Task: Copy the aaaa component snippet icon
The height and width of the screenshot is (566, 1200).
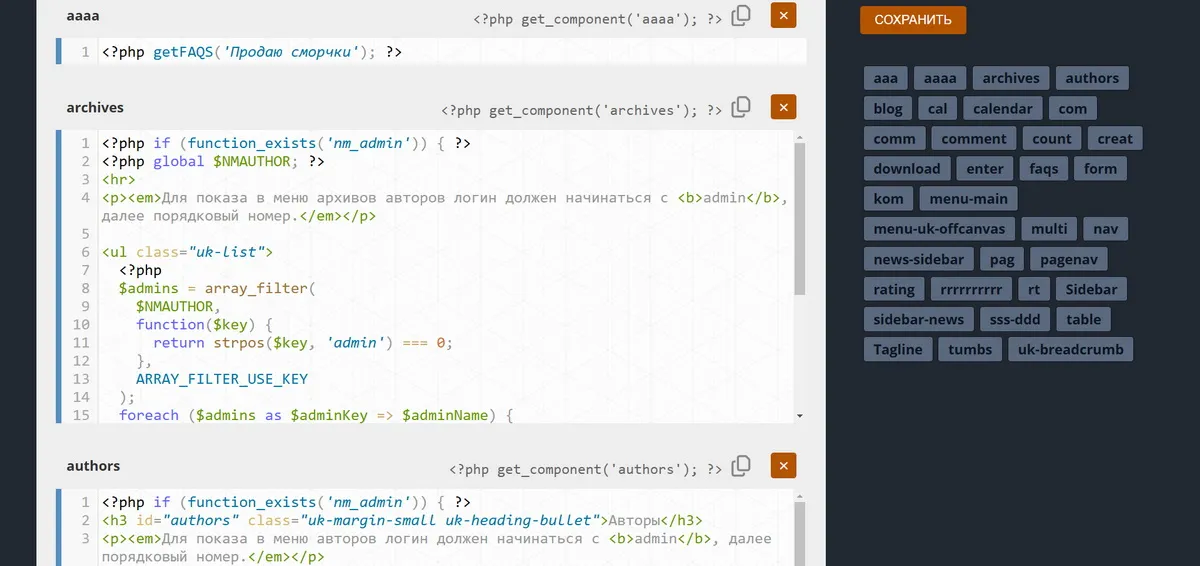Action: pos(741,15)
